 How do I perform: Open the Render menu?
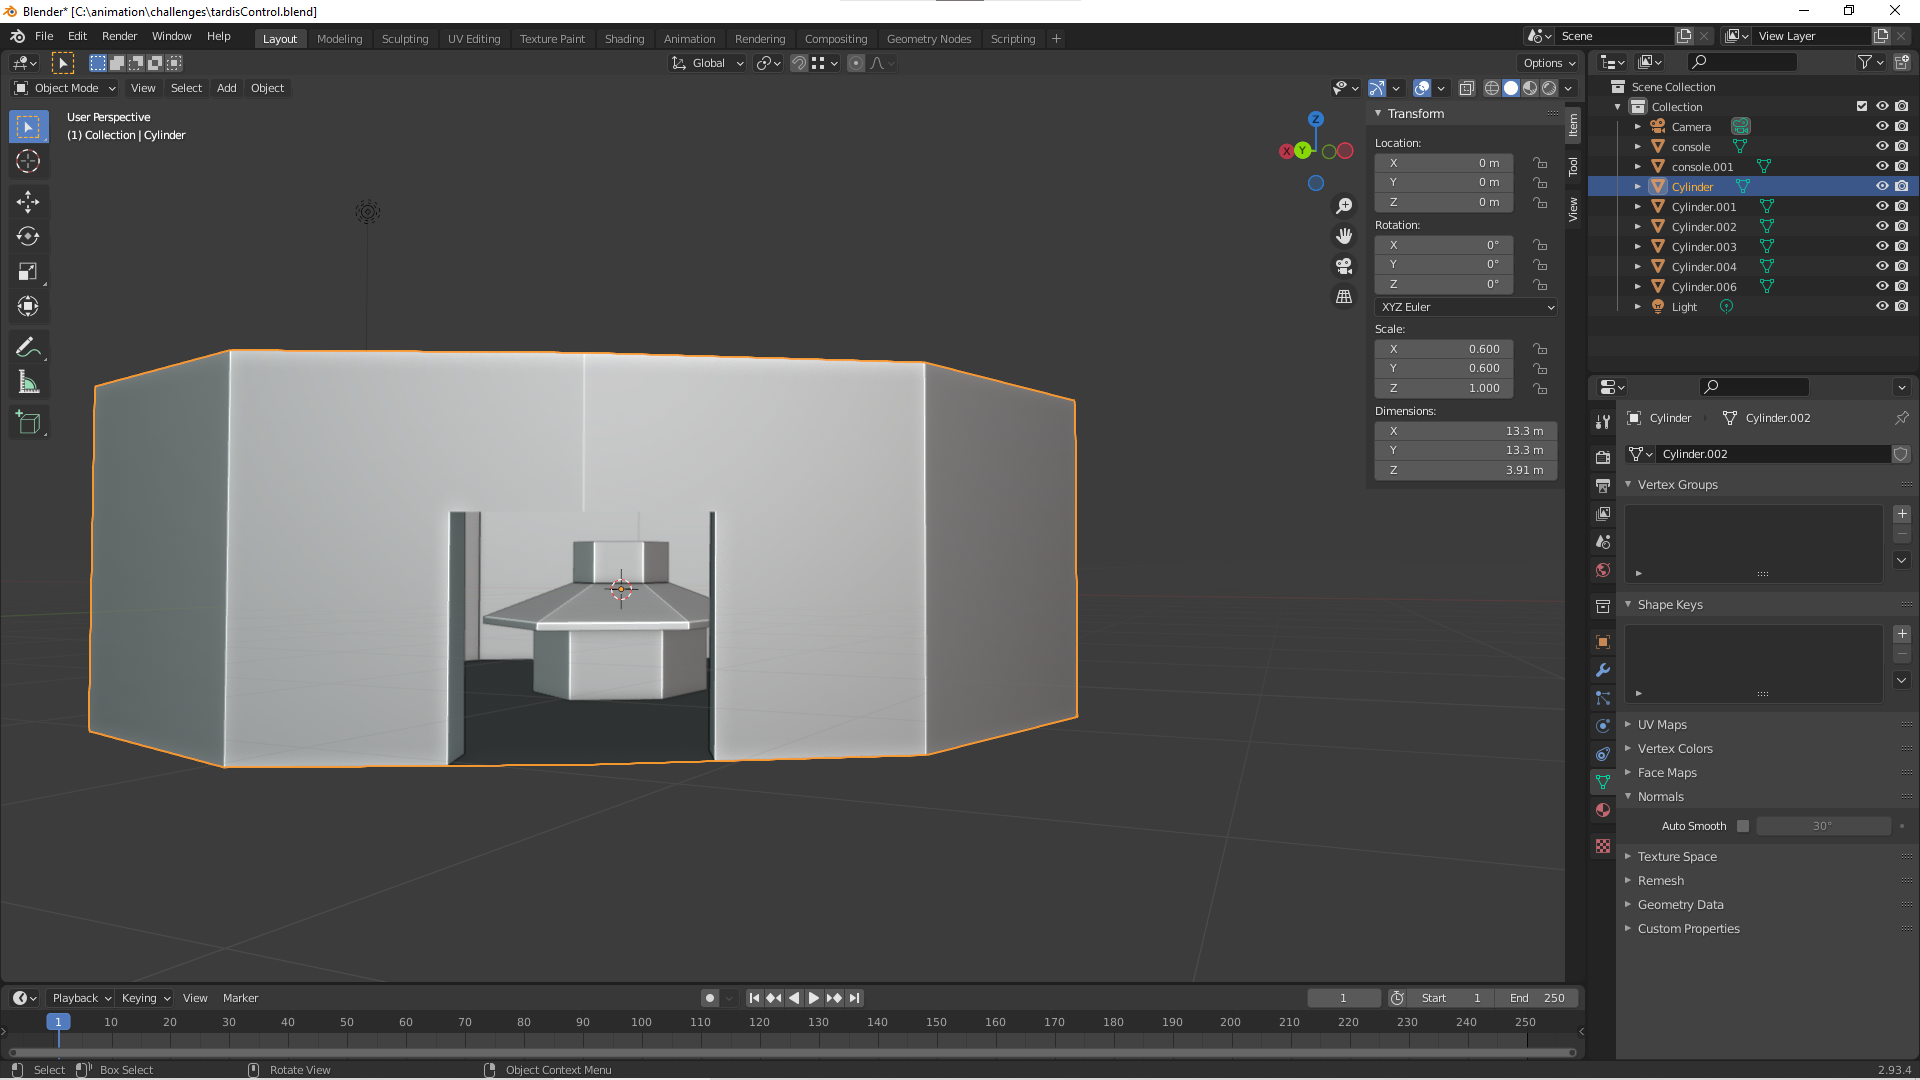(x=119, y=36)
